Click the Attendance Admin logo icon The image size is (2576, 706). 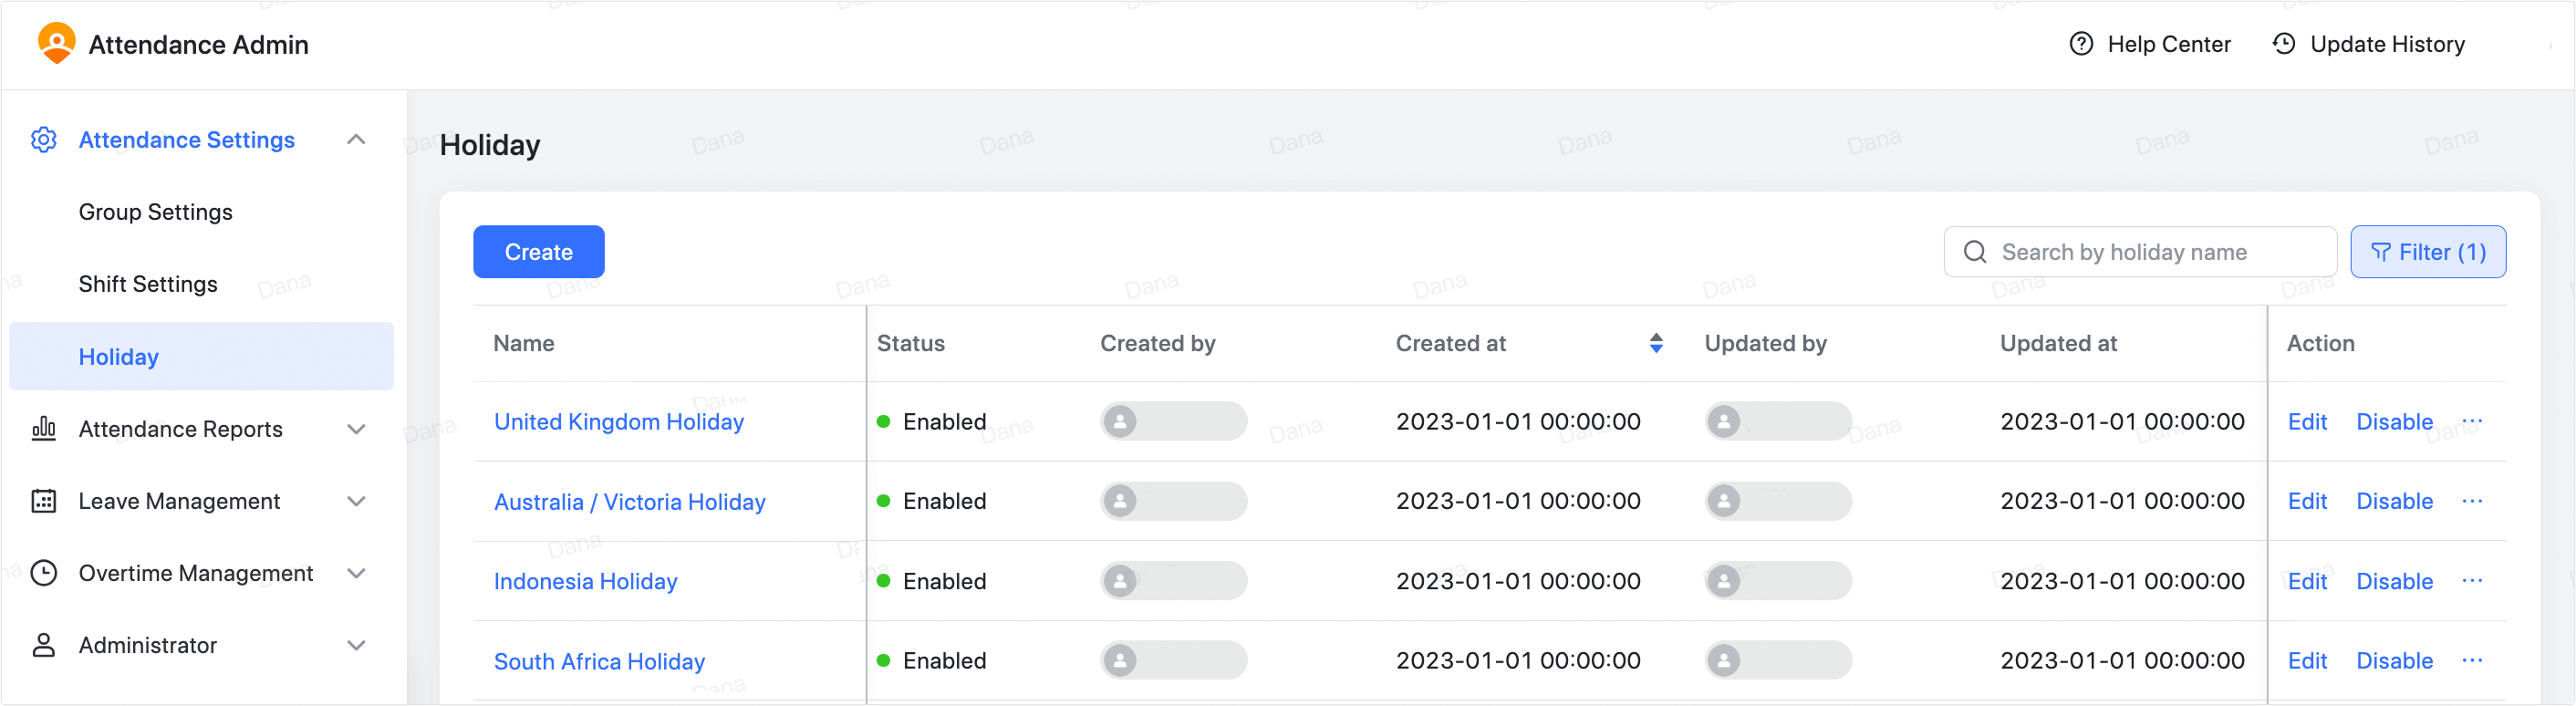click(56, 44)
